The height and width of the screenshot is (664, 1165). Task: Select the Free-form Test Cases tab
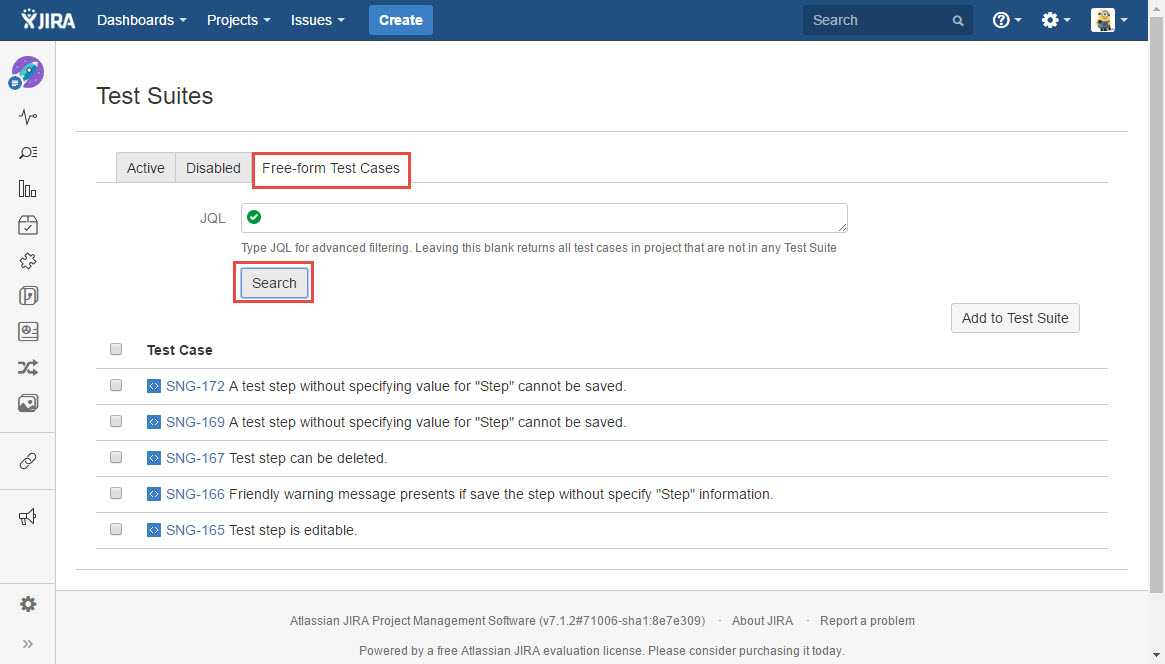pos(331,169)
